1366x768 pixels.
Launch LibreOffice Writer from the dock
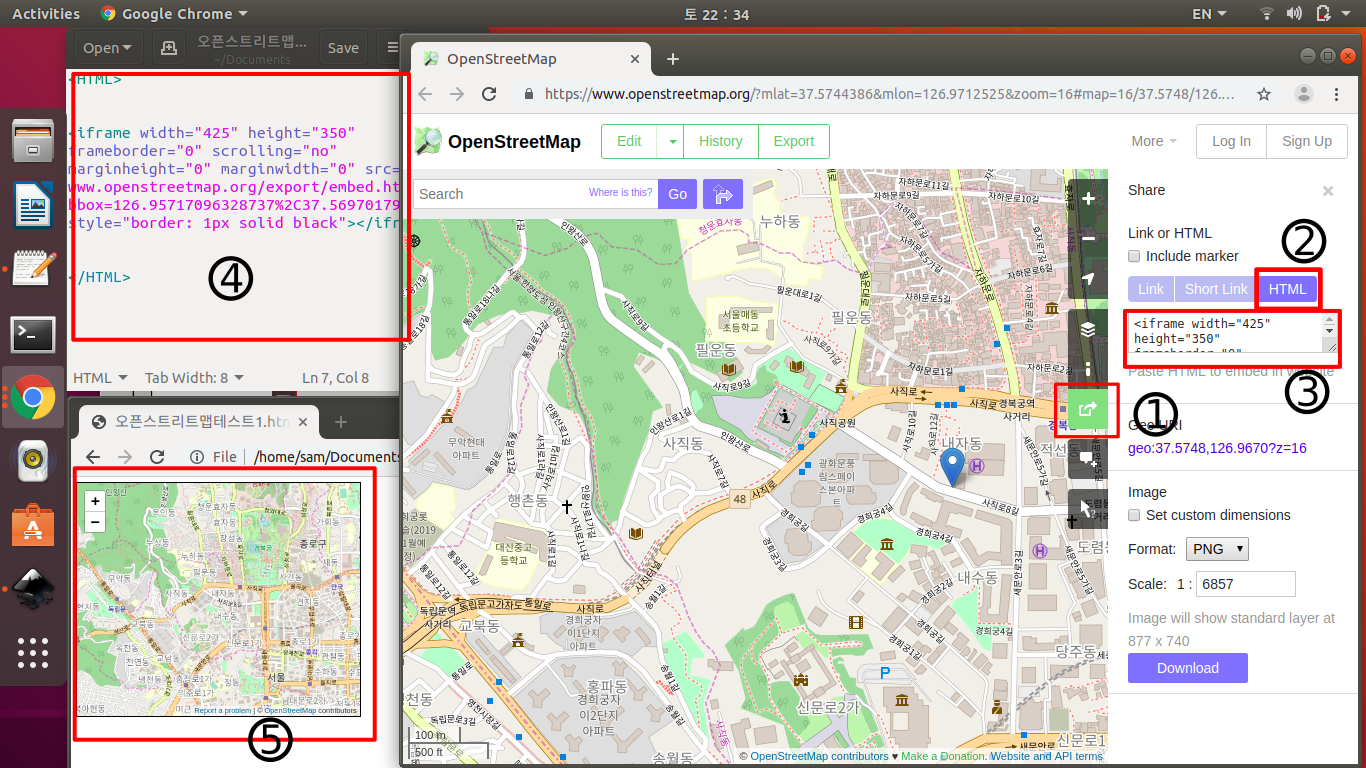32,205
